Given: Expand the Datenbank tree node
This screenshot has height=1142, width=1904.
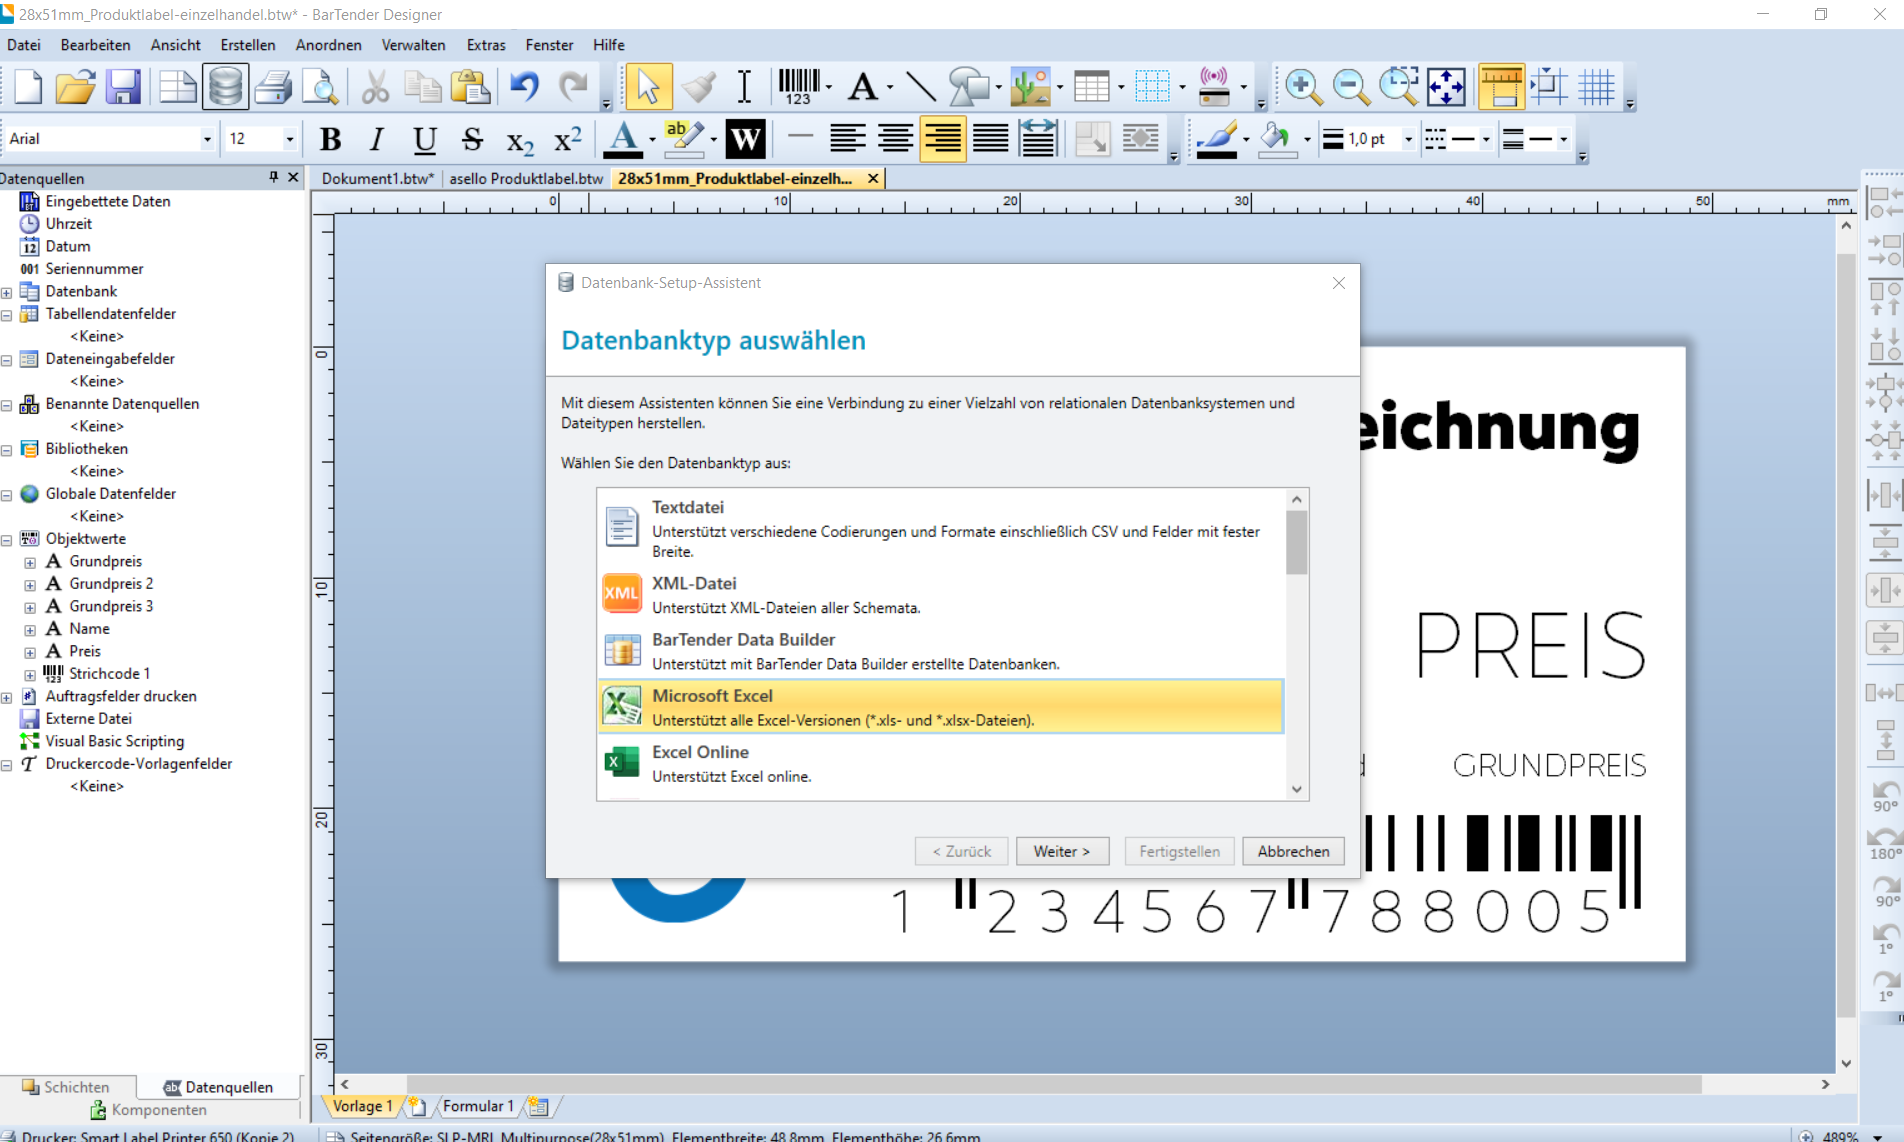Looking at the screenshot, I should (x=7, y=292).
